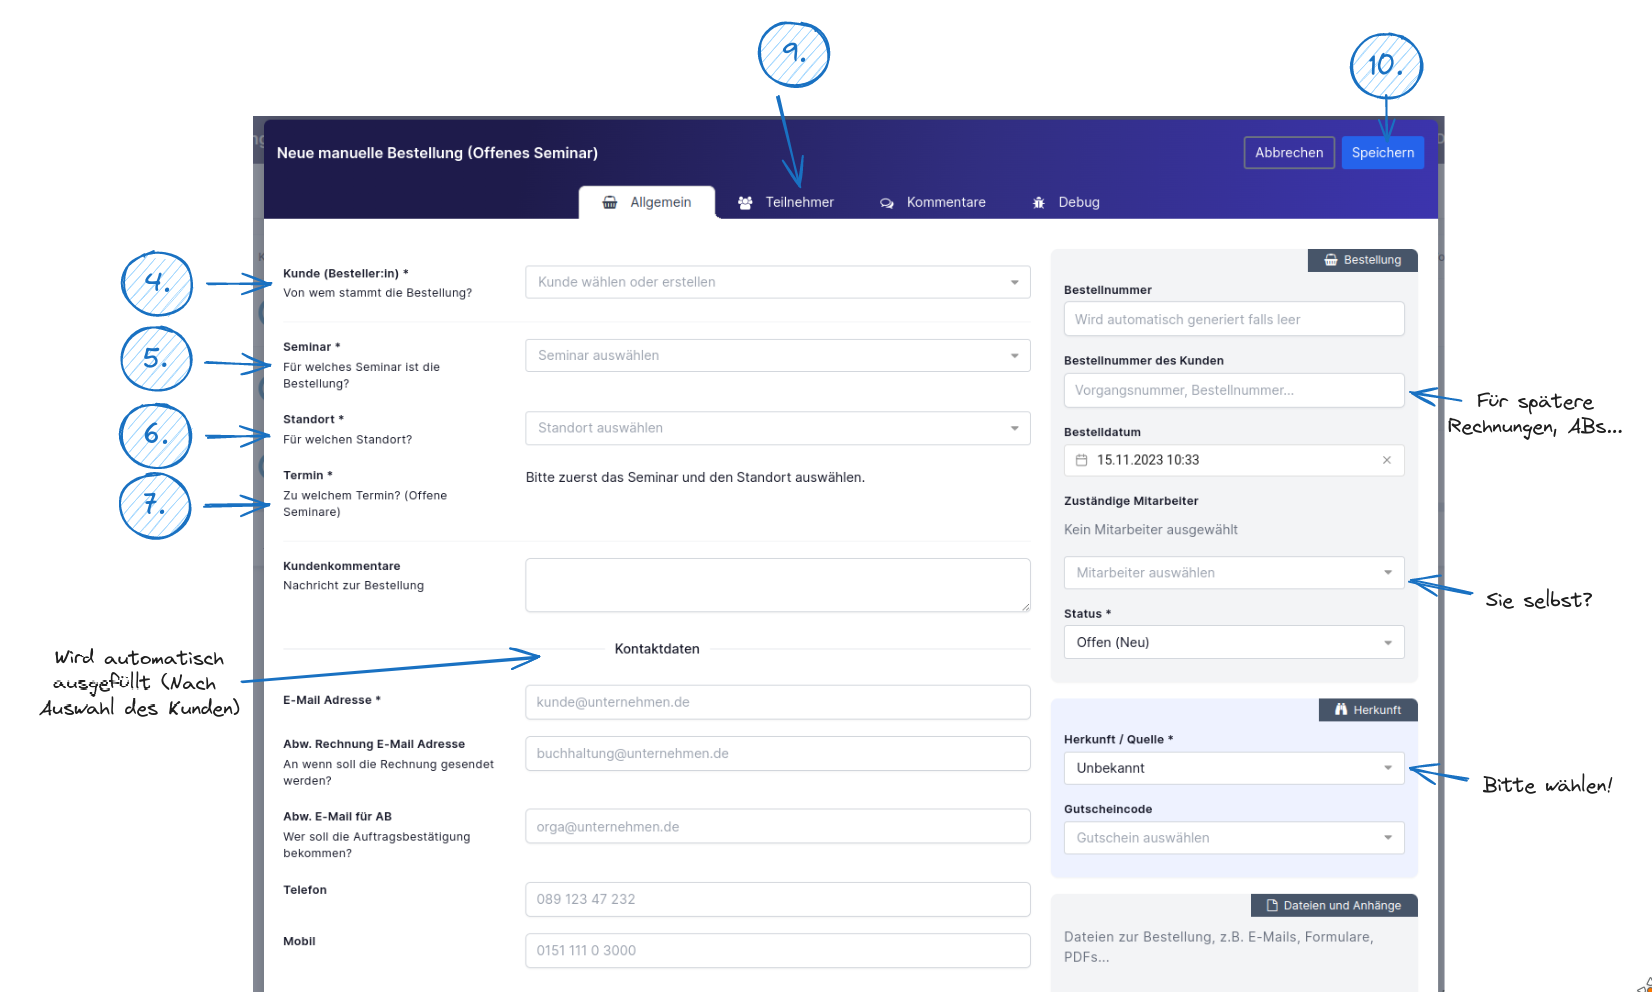Select the Debug tab
This screenshot has width=1652, height=992.
1066,202
